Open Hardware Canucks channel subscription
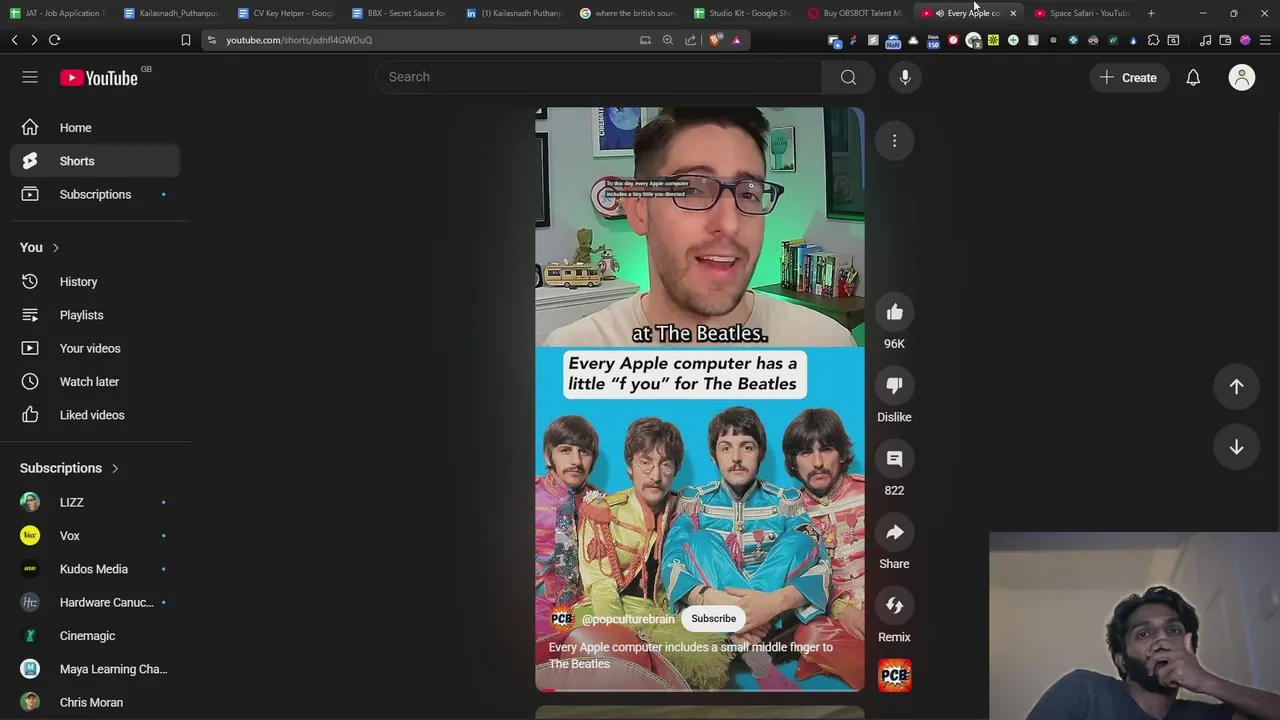1280x720 pixels. pyautogui.click(x=95, y=602)
